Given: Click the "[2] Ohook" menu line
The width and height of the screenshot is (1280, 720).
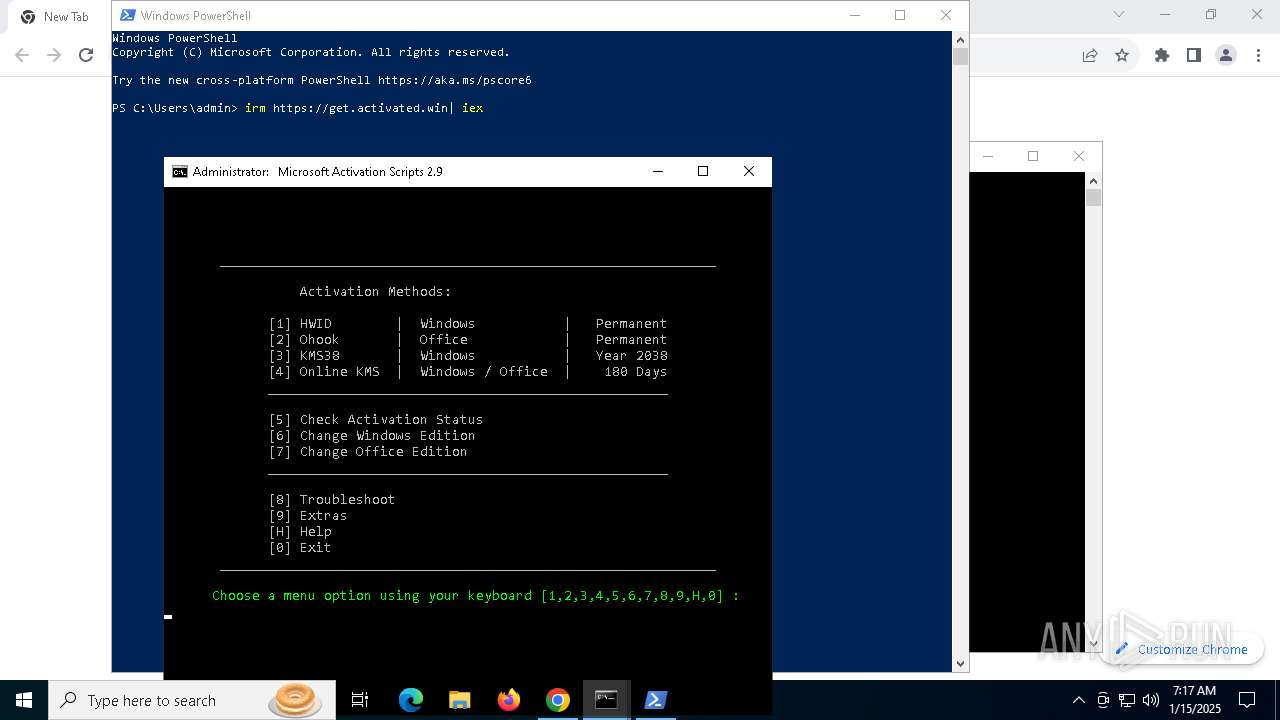Looking at the screenshot, I should point(467,340).
